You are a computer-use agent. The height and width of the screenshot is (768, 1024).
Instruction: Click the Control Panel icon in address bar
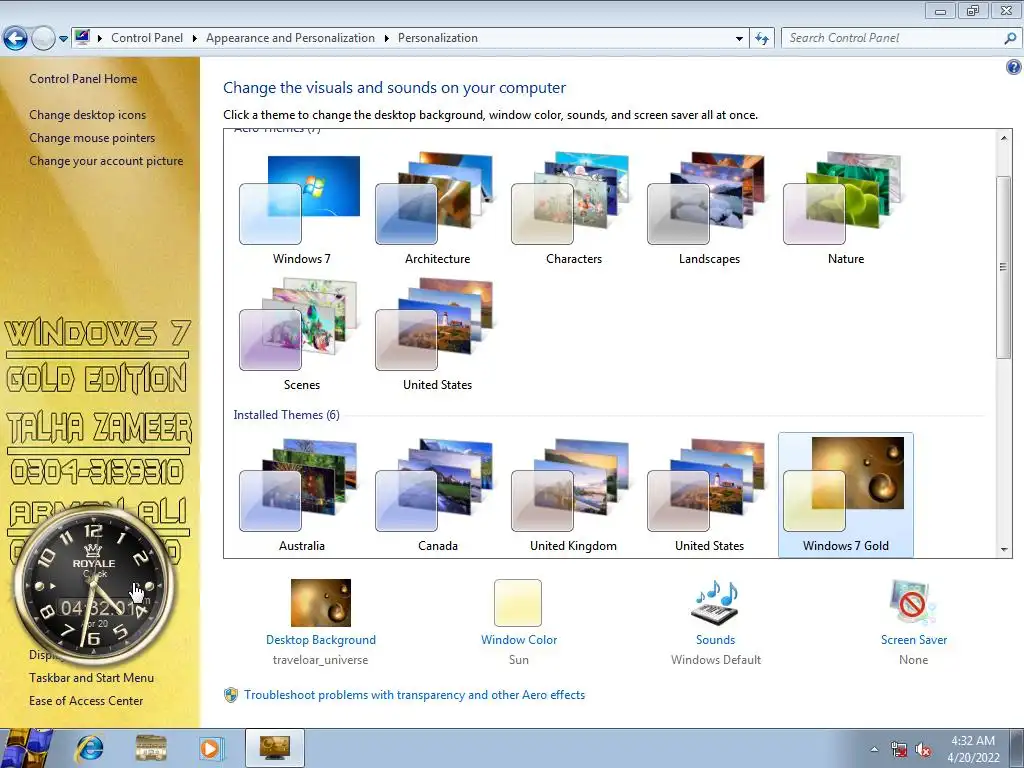[x=82, y=37]
